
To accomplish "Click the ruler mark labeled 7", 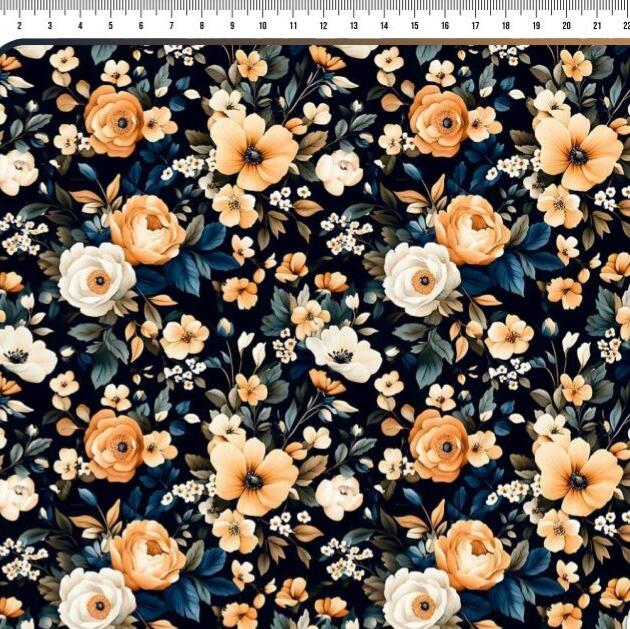I will click(172, 26).
